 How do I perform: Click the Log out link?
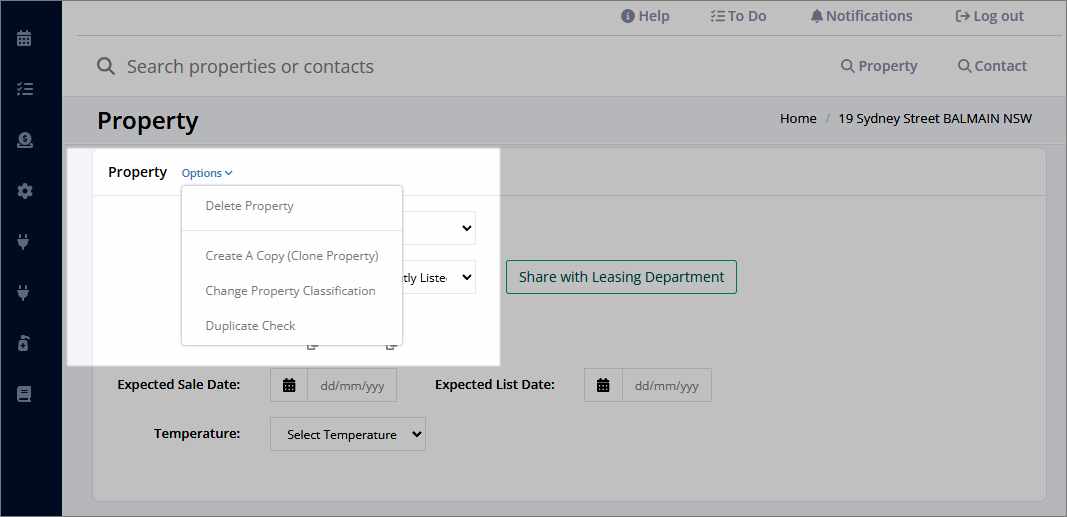coord(990,16)
